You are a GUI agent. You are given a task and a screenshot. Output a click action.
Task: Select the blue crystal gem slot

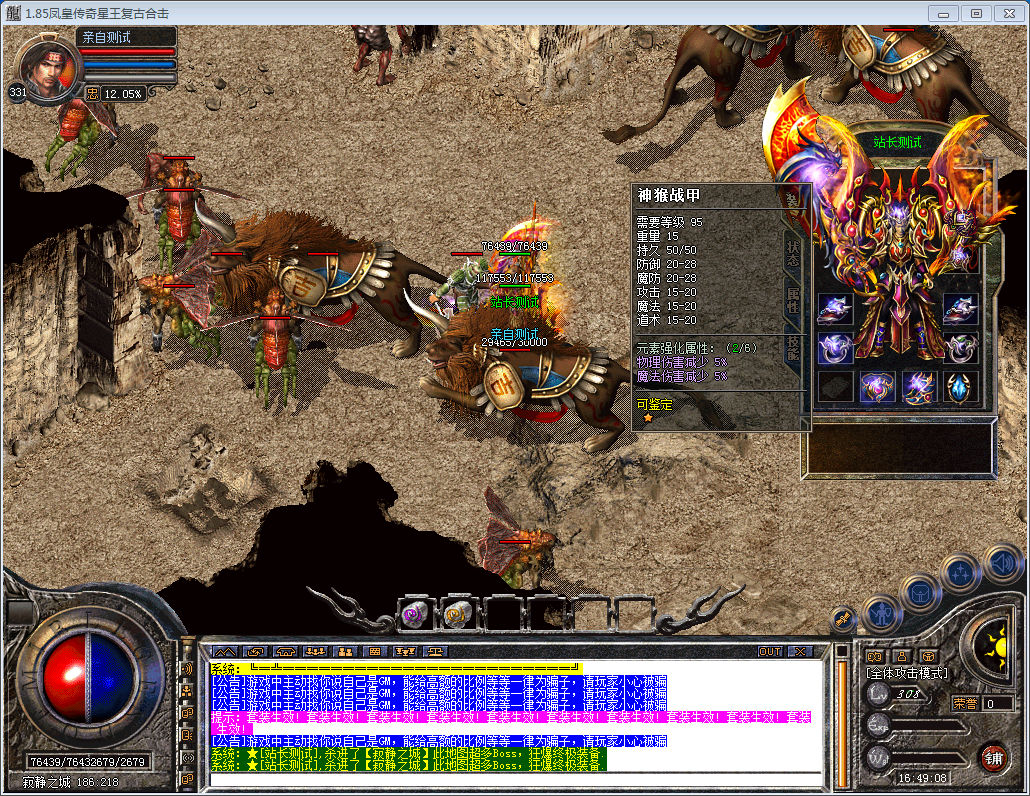tap(961, 387)
